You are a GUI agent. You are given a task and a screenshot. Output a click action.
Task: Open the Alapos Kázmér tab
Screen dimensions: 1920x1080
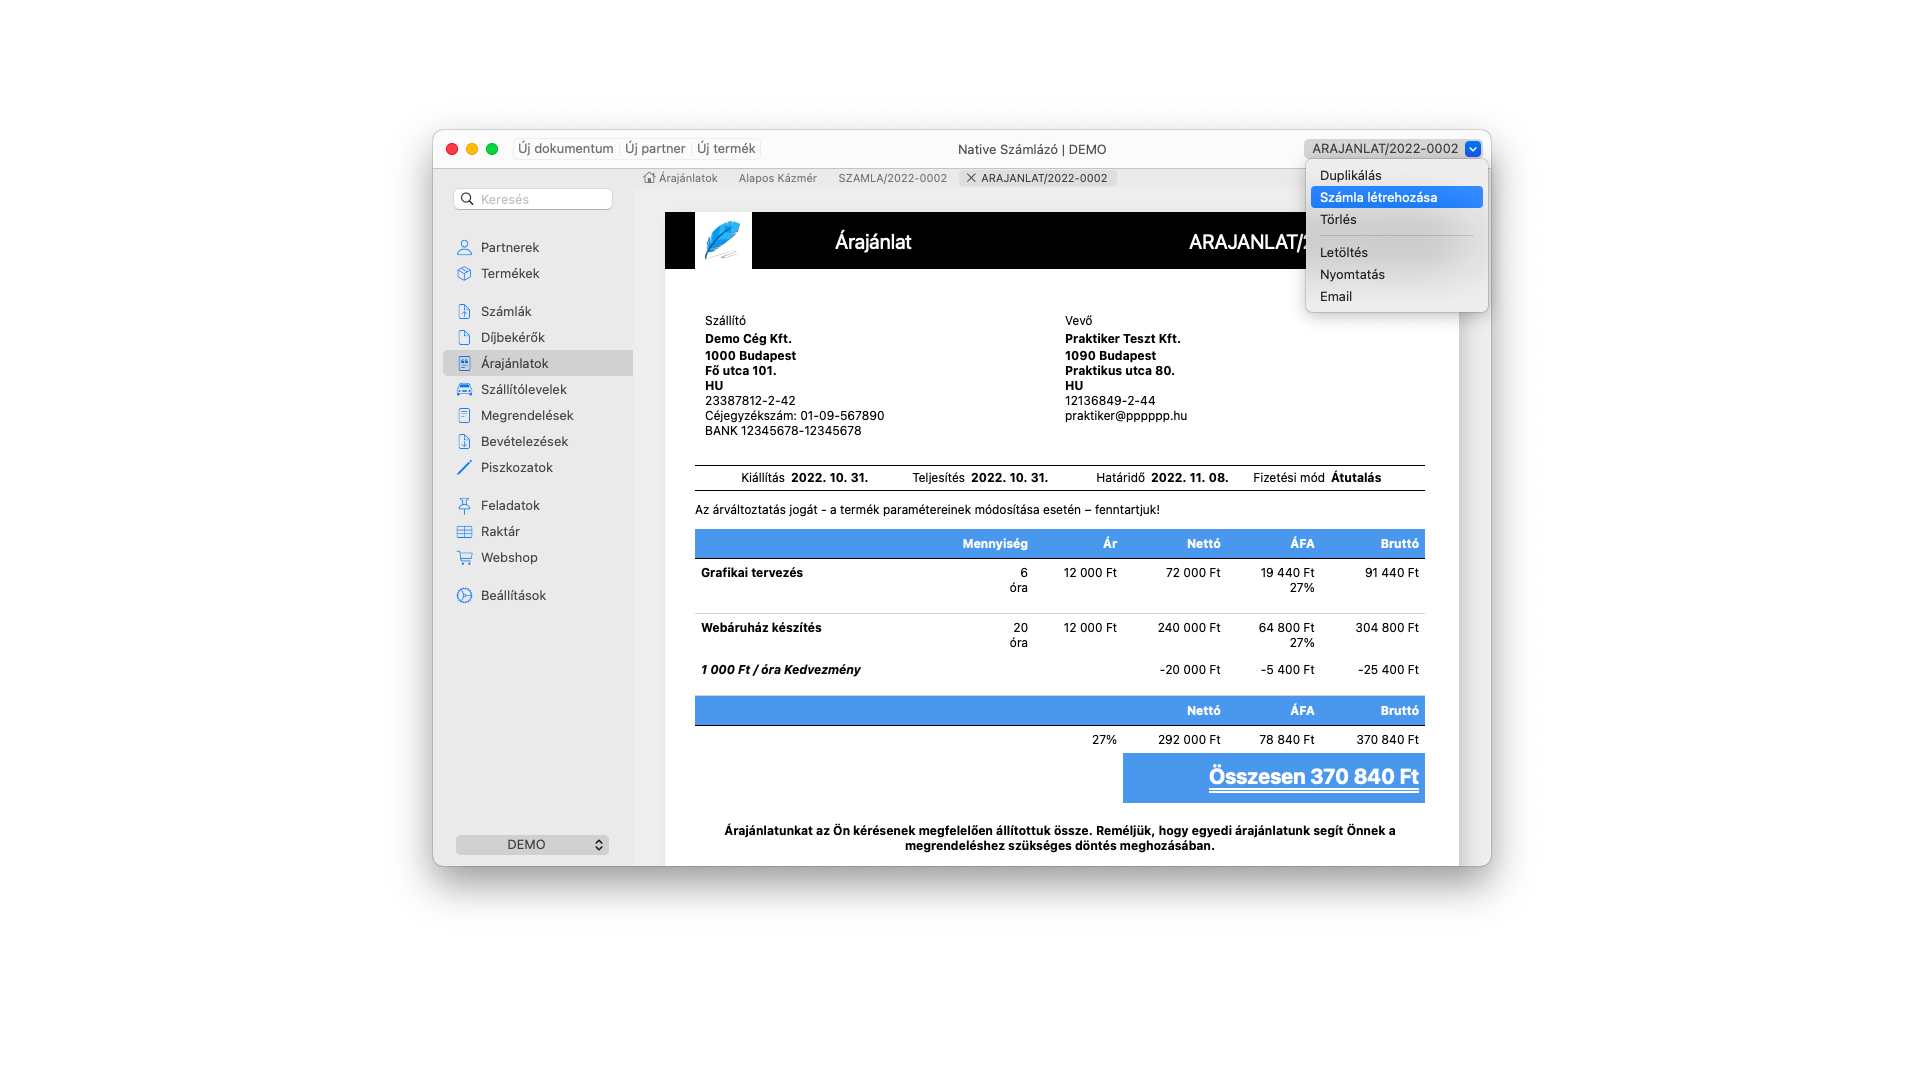(x=778, y=178)
